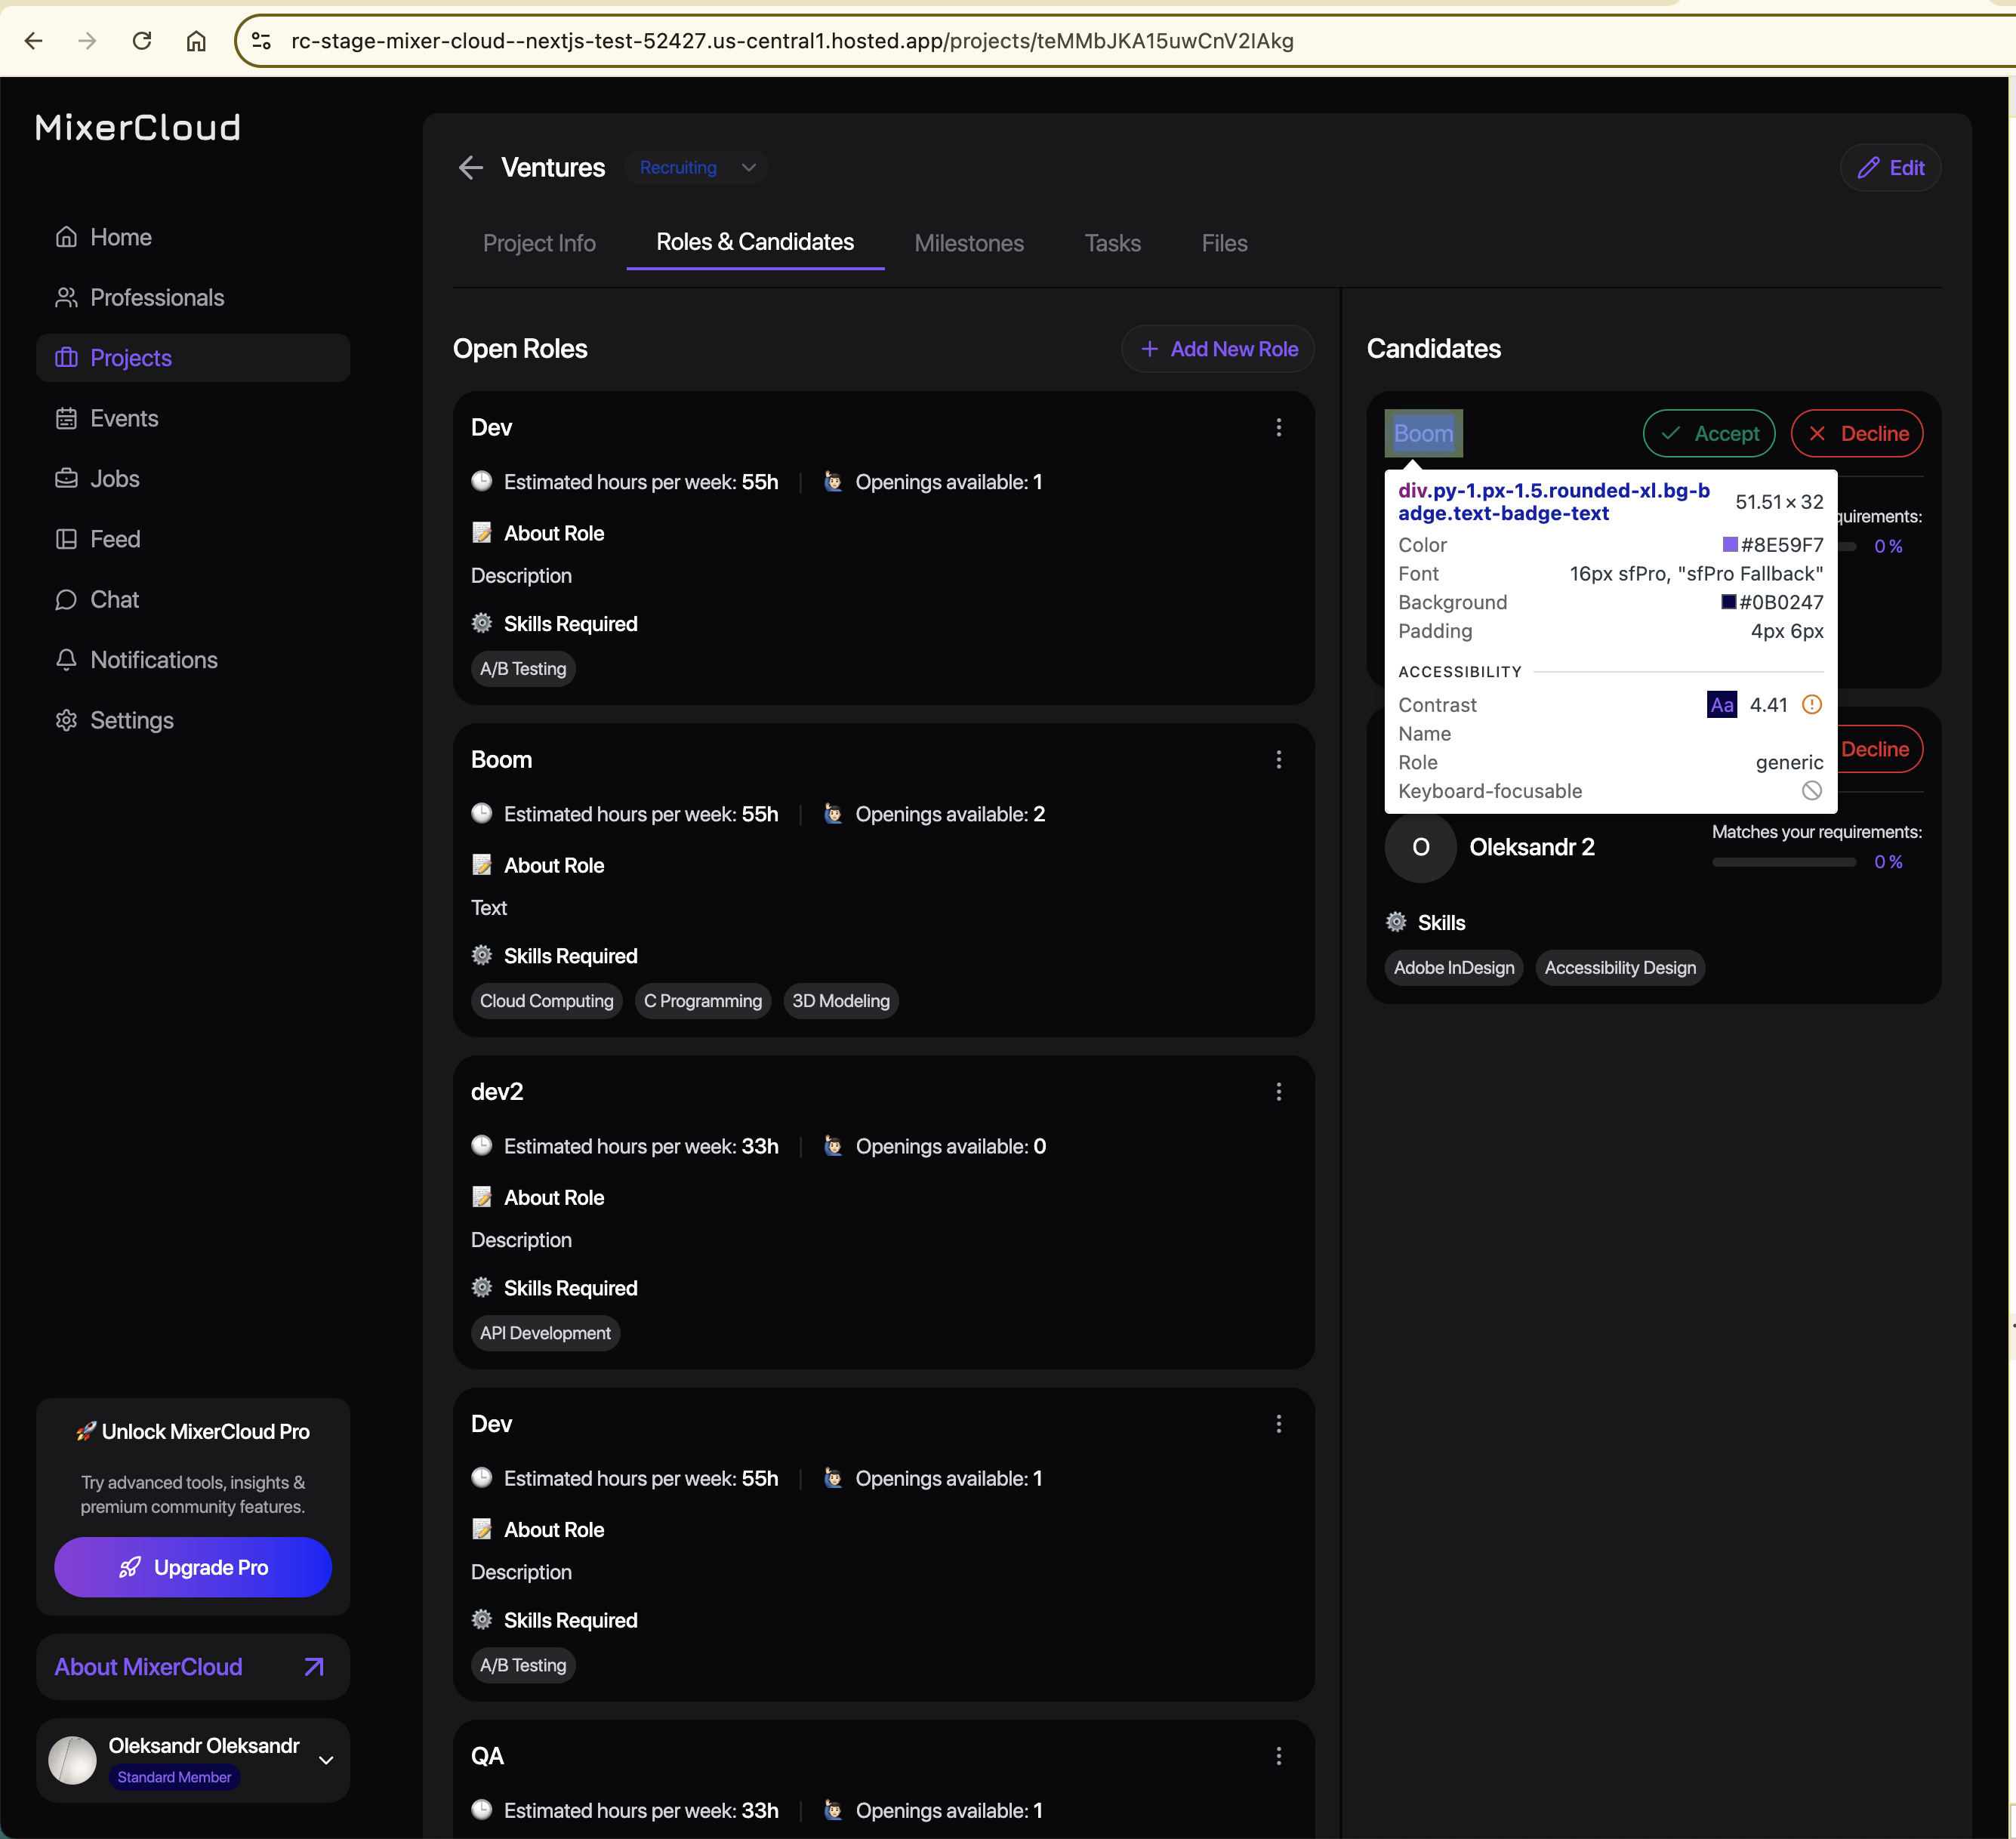The width and height of the screenshot is (2016, 1839).
Task: Open the Home sidebar item
Action: tap(120, 237)
